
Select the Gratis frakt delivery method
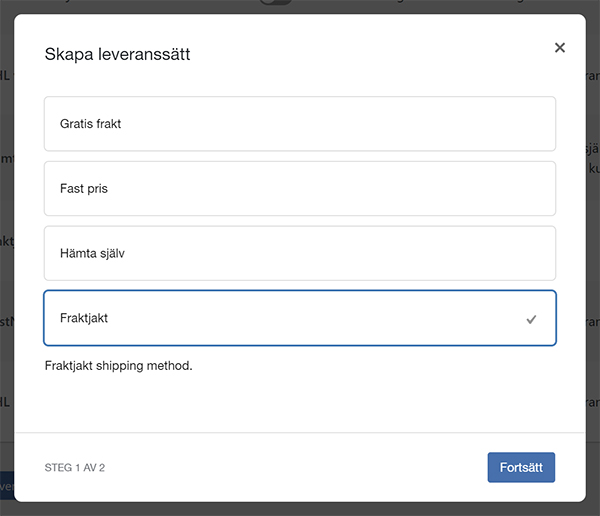pos(300,124)
